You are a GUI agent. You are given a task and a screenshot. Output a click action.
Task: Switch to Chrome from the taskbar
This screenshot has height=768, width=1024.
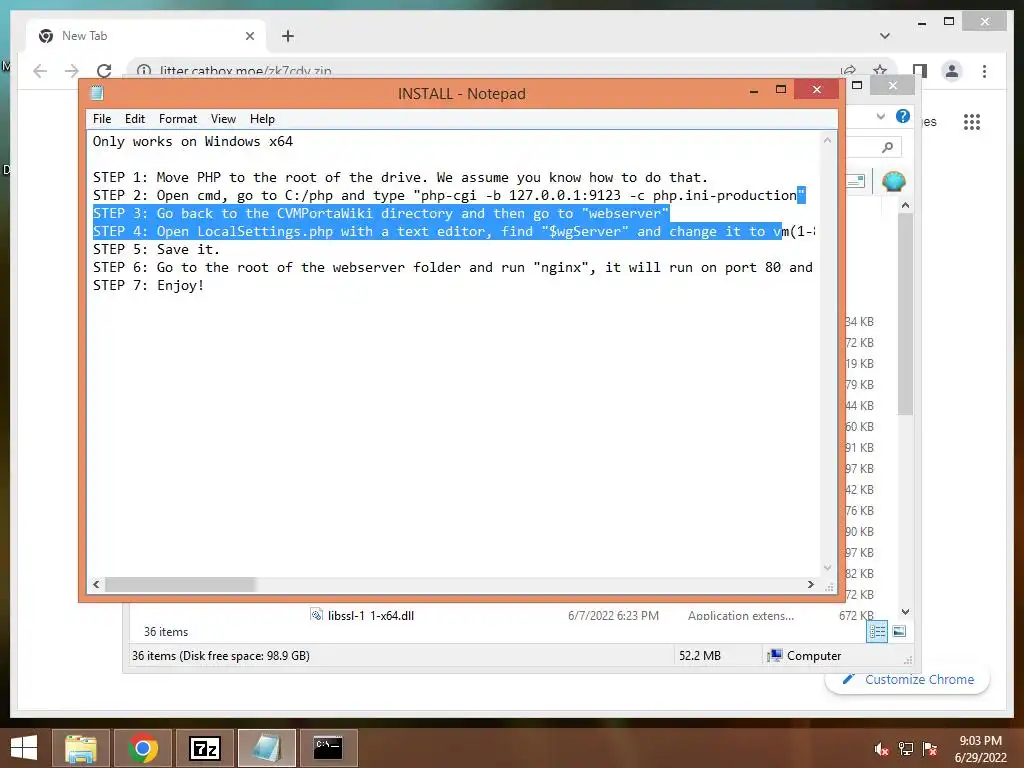143,748
